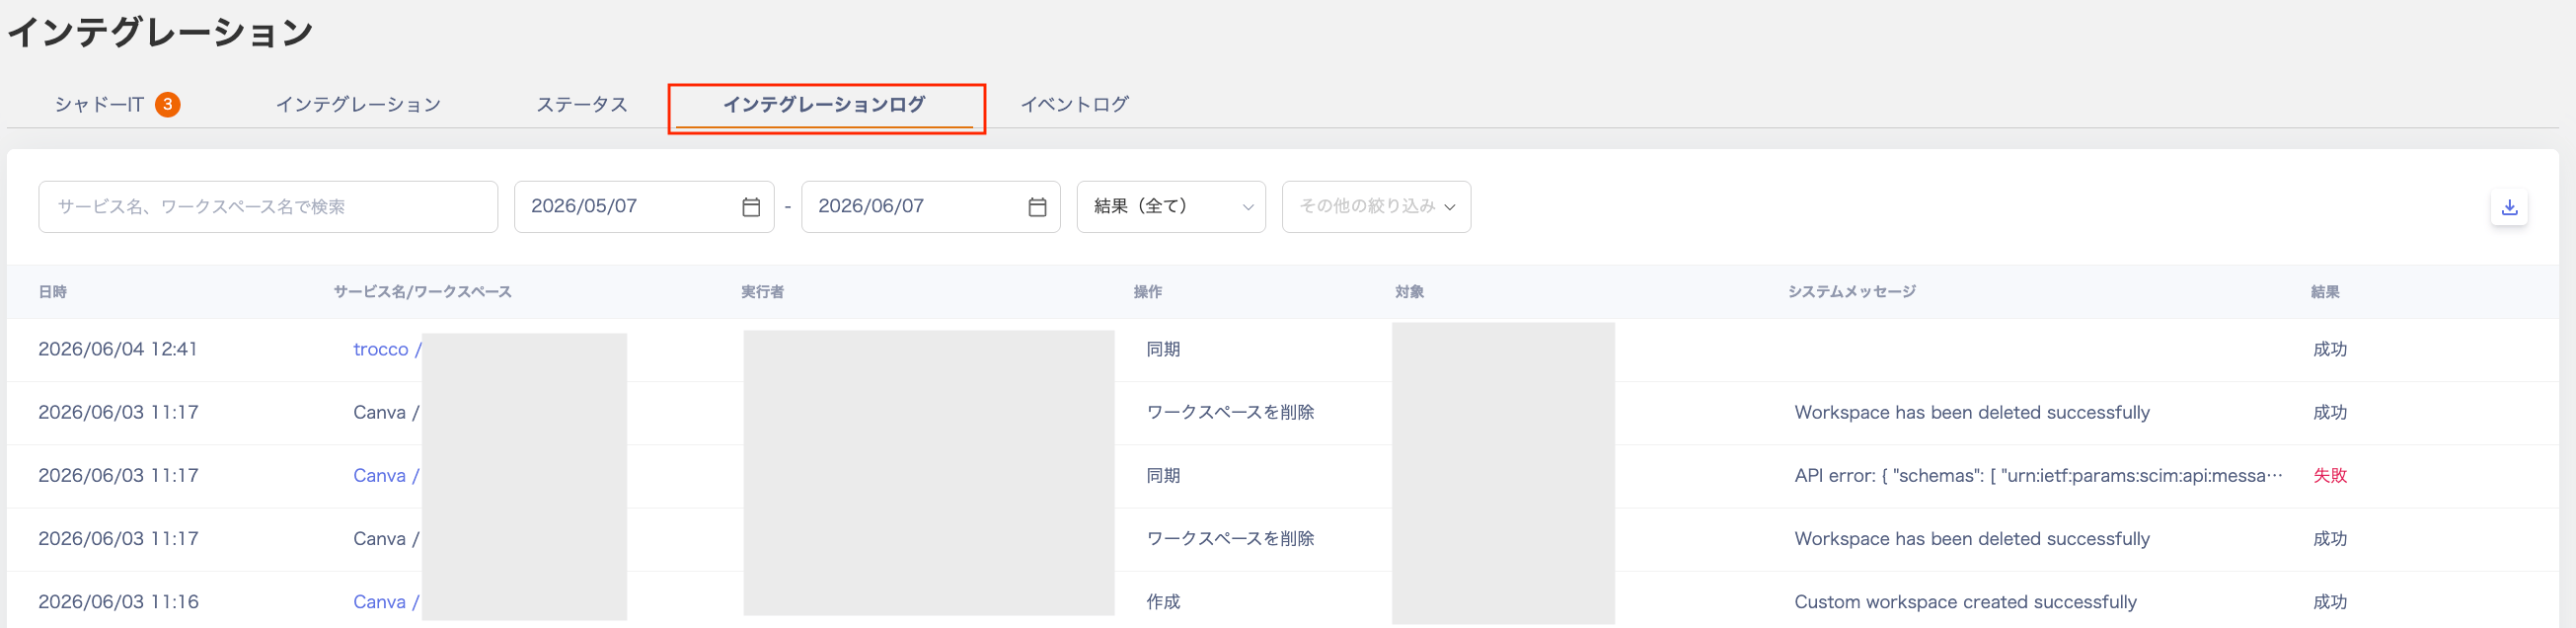Screen dimensions: 2576x628
Task: Click 成功 result in the trocco row
Action: (x=2329, y=349)
